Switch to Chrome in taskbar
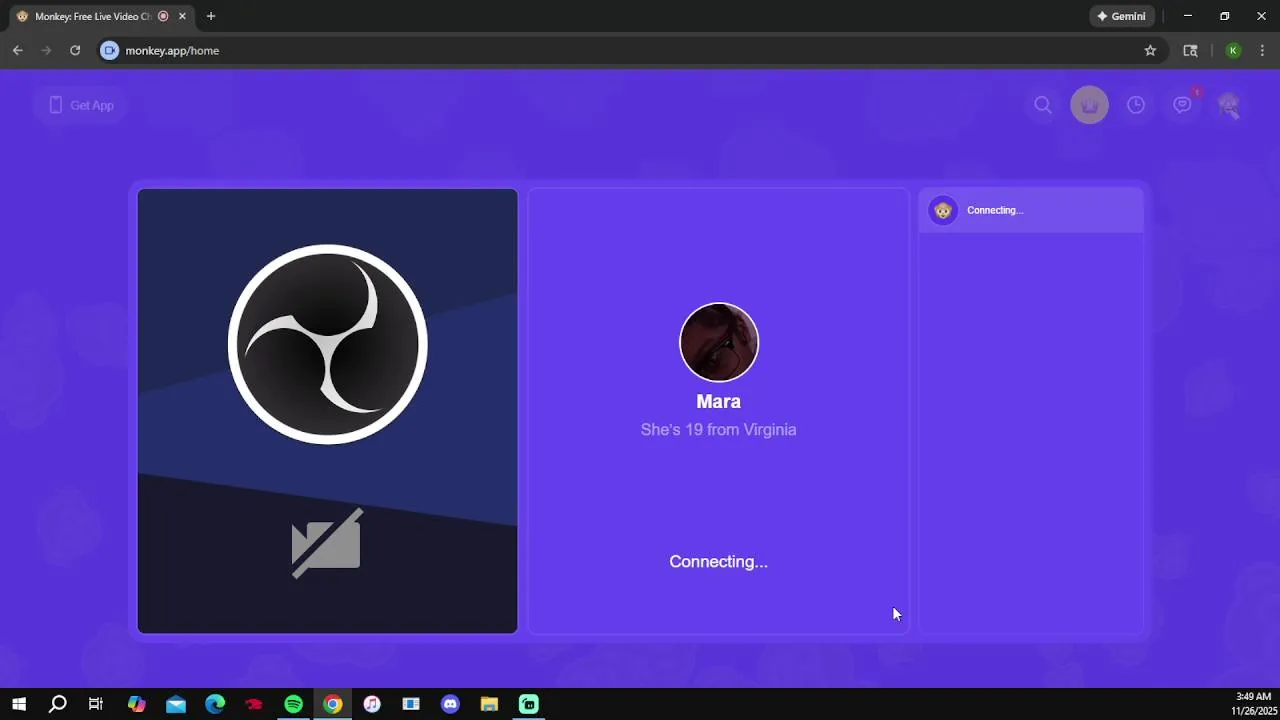 click(x=333, y=704)
